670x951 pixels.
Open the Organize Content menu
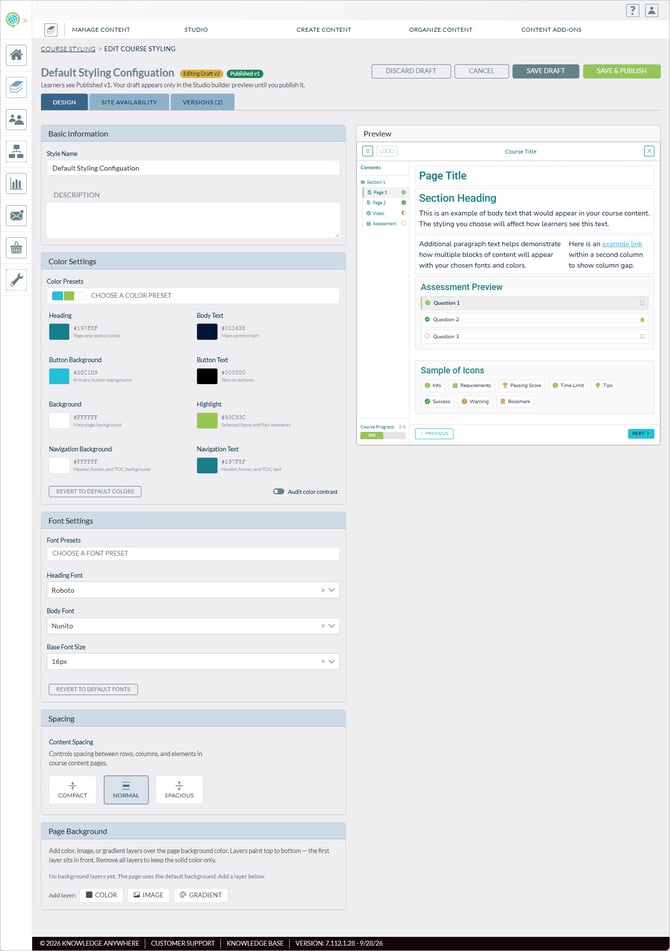(x=440, y=29)
